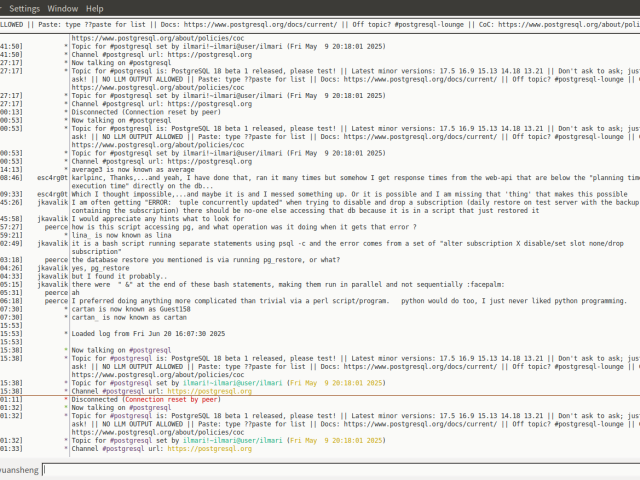
Task: Click peerce's "ah" message
Action: [75, 292]
